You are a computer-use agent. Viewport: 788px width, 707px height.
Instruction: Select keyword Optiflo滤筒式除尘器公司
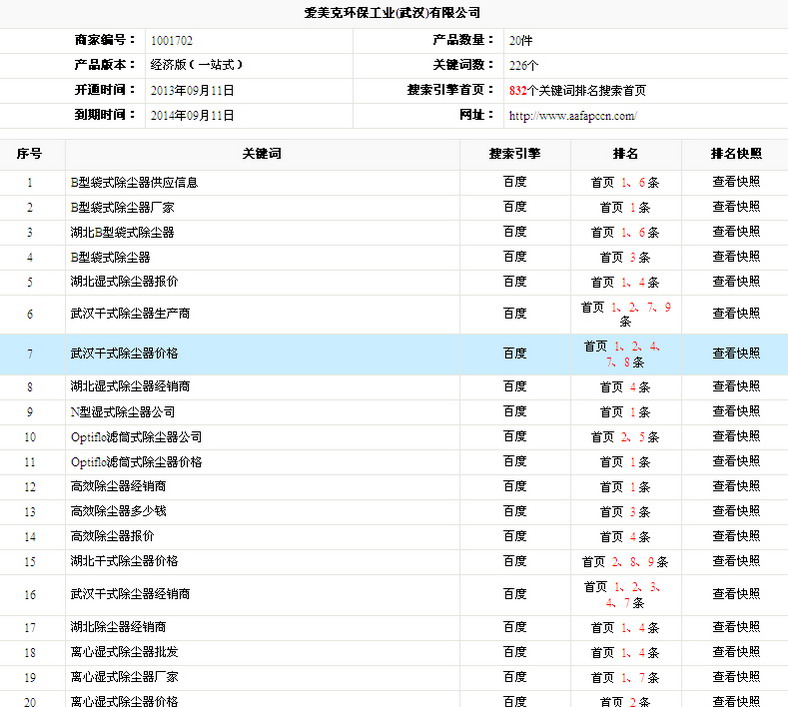[x=136, y=437]
